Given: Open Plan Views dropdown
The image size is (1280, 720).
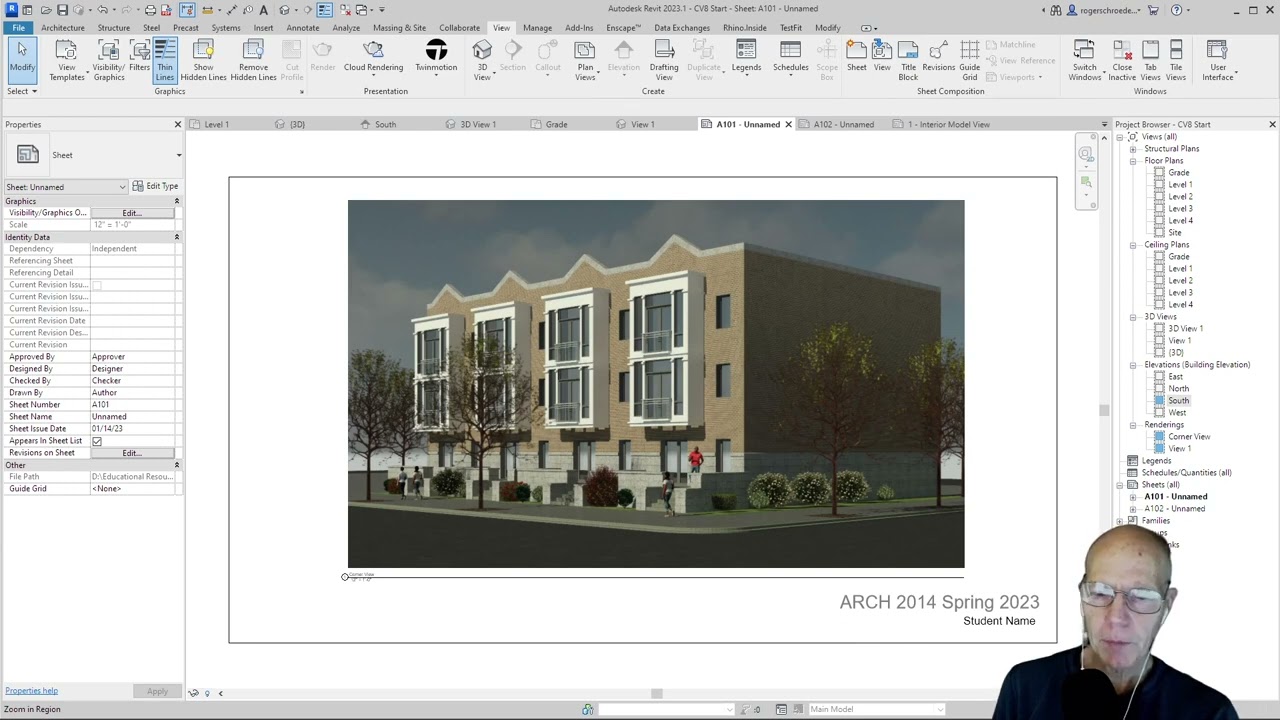Looking at the screenshot, I should tap(585, 60).
